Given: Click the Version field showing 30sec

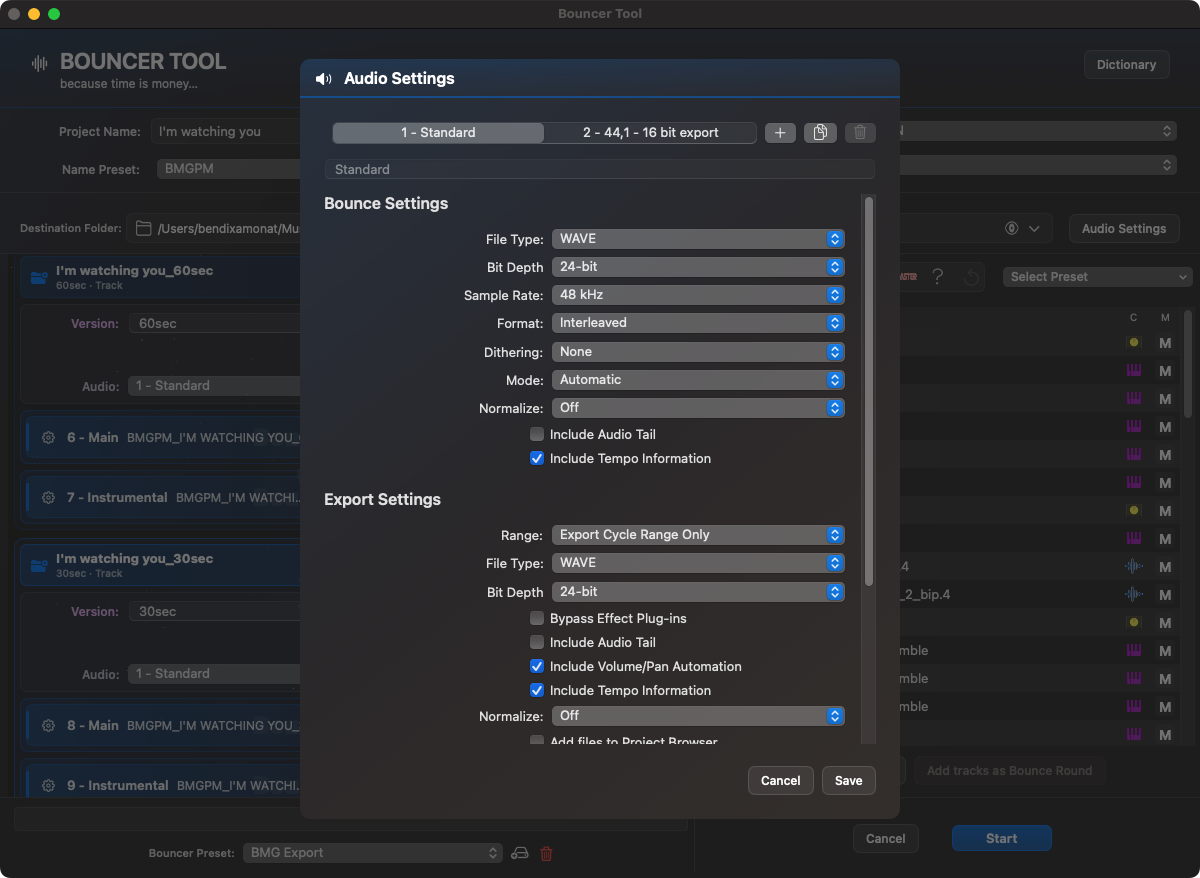Looking at the screenshot, I should tap(214, 612).
